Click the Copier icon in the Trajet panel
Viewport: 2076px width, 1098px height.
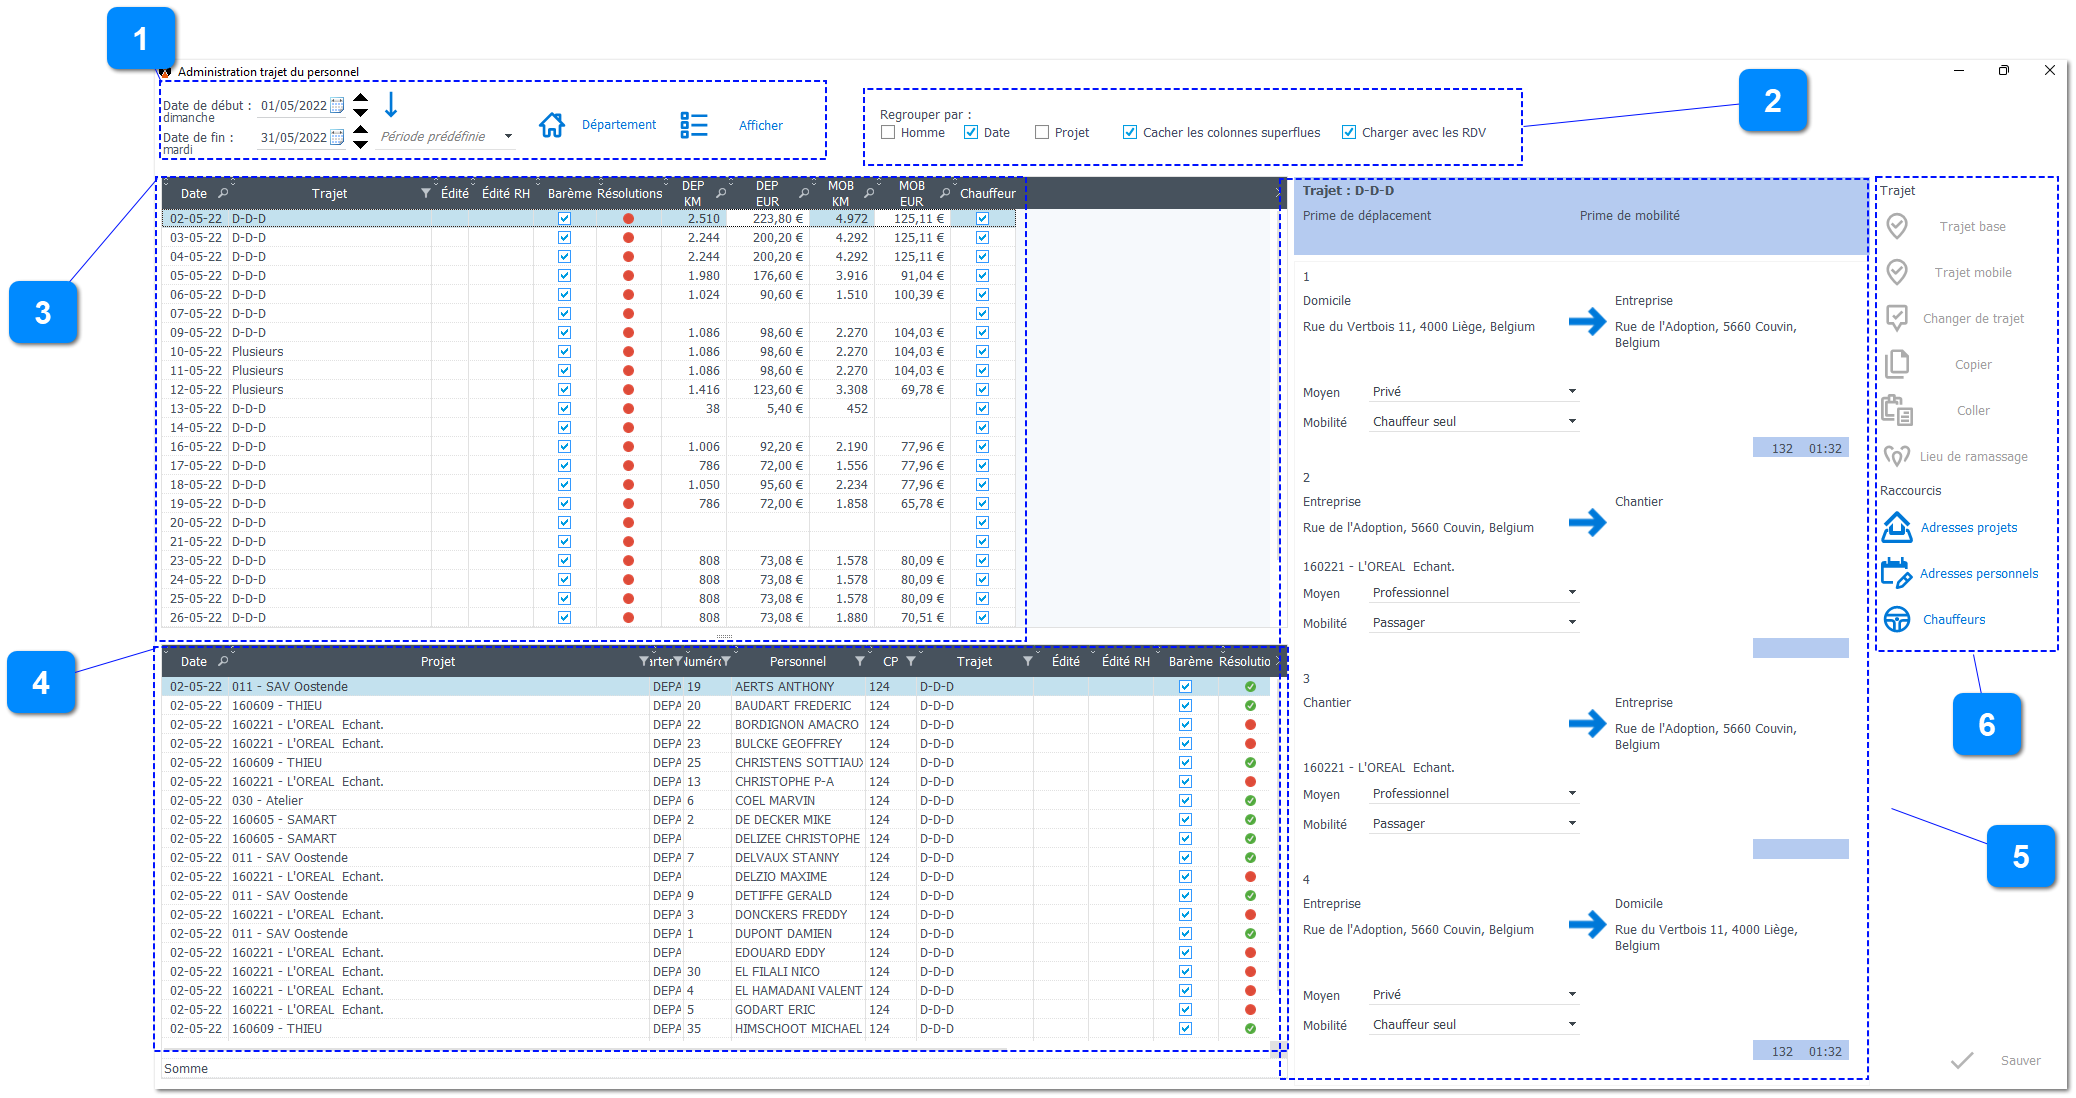point(1897,364)
